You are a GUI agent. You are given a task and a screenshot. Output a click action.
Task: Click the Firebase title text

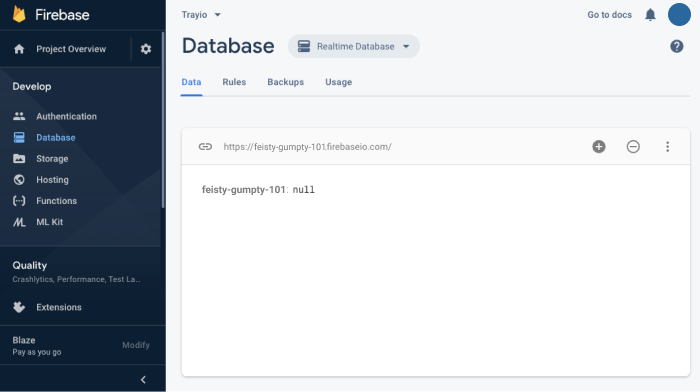pos(62,15)
